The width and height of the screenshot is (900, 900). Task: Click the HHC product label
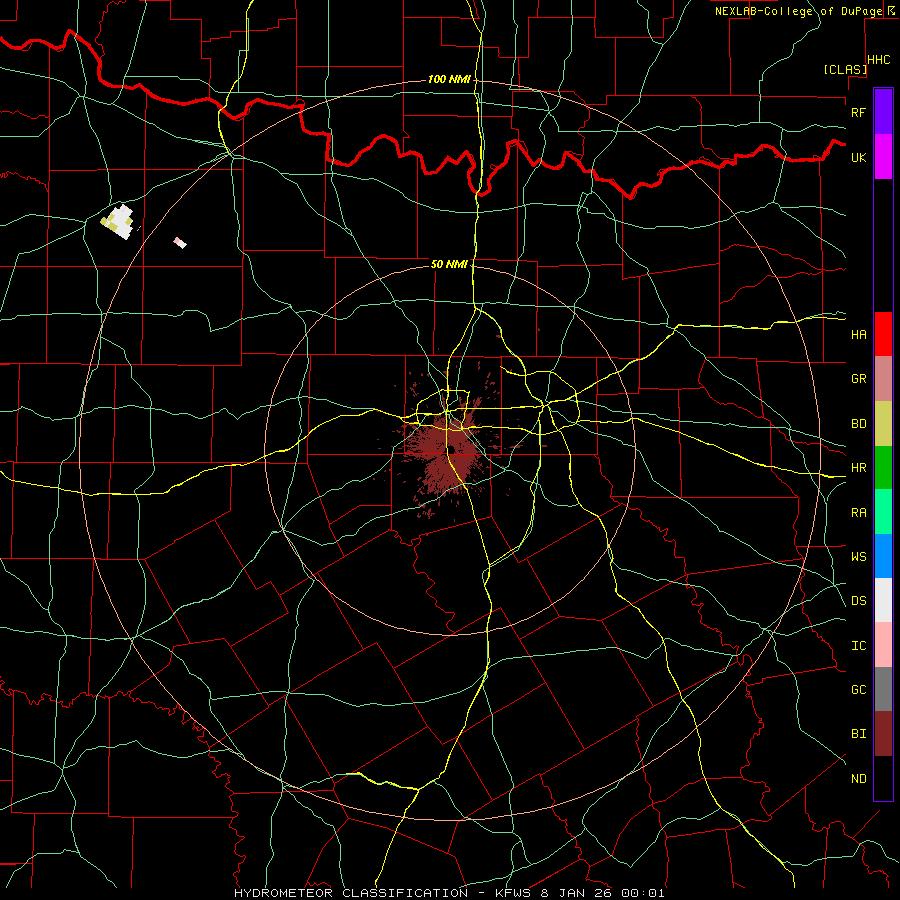click(878, 60)
